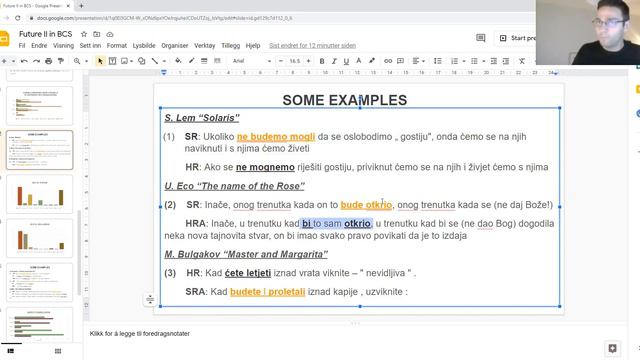Click the border color pencil icon
Viewport: 640px width, 360px height.
(191, 61)
